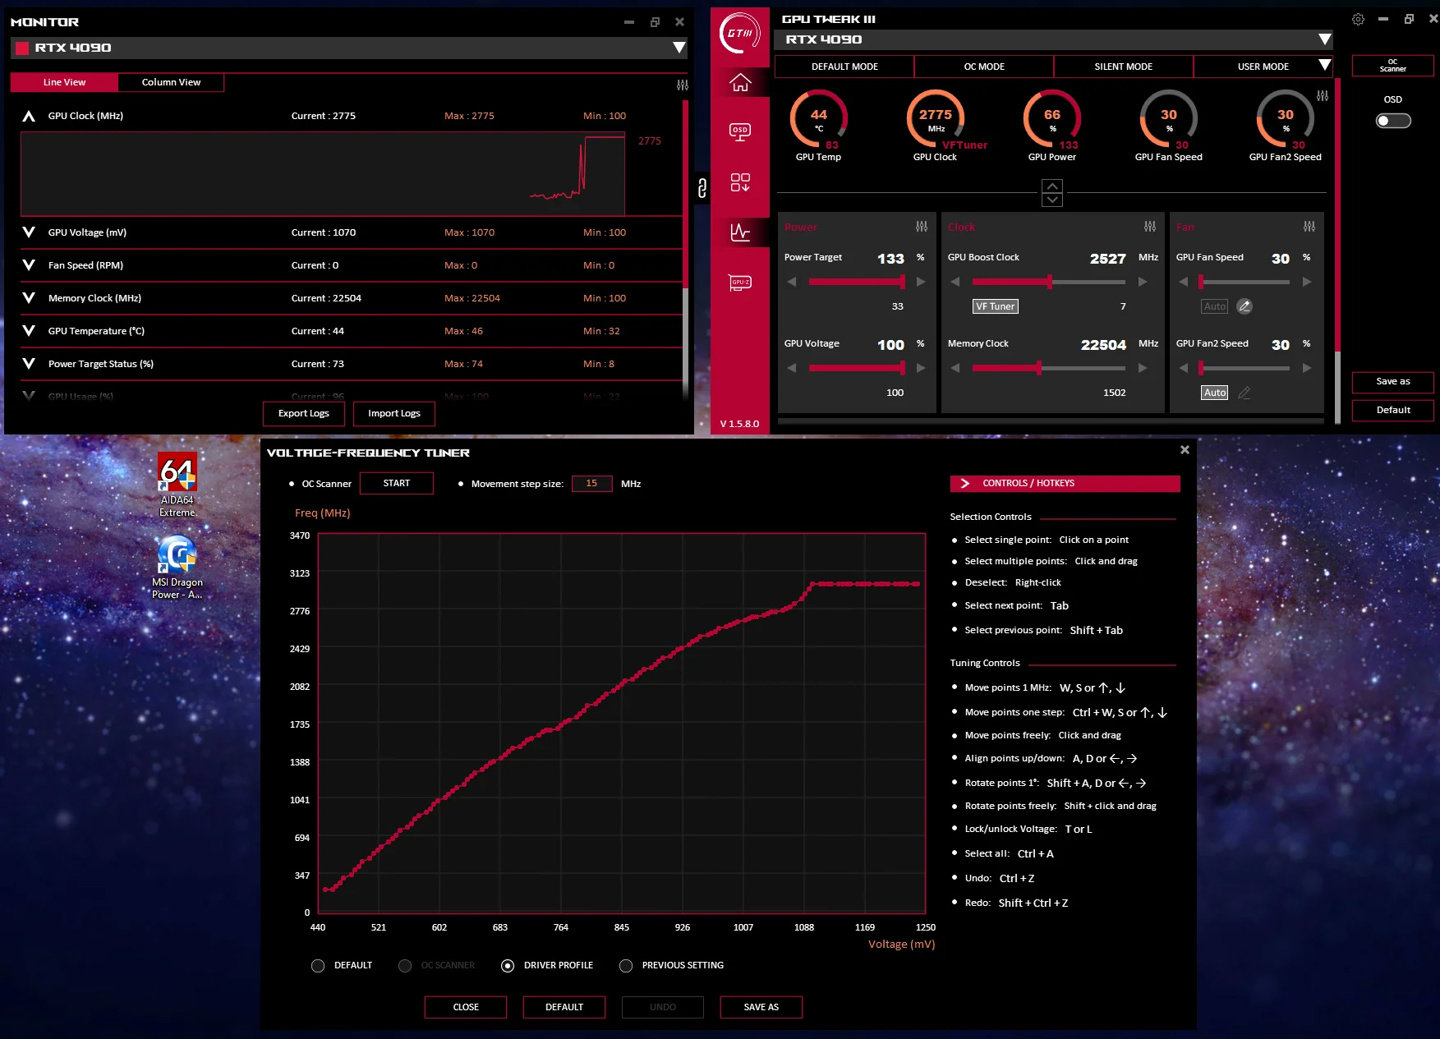Open Clock panel settings sliders icon
Viewport: 1440px width, 1039px height.
coord(1150,227)
